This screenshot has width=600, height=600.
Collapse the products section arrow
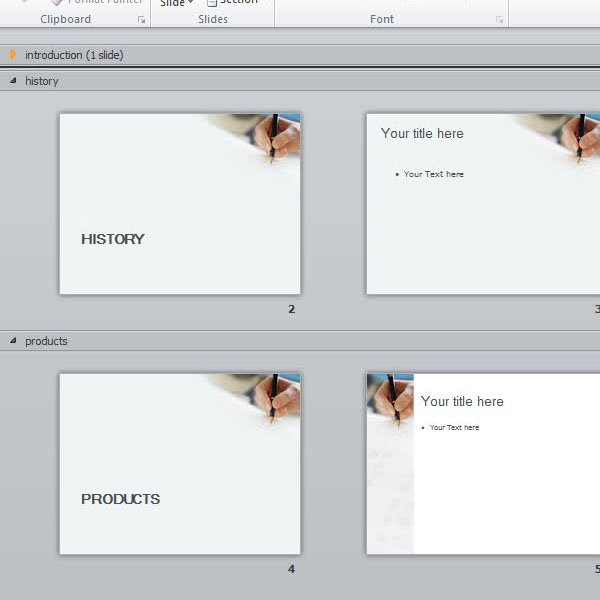[x=13, y=340]
